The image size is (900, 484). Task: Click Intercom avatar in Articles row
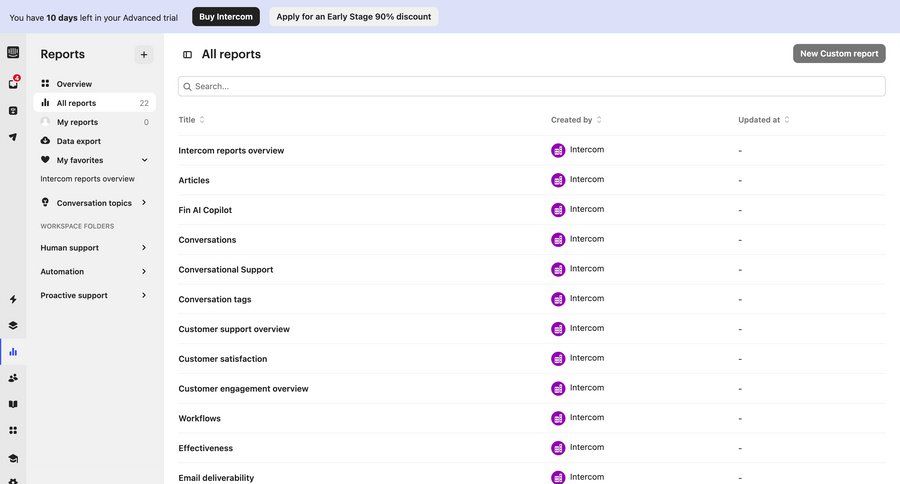pyautogui.click(x=558, y=180)
